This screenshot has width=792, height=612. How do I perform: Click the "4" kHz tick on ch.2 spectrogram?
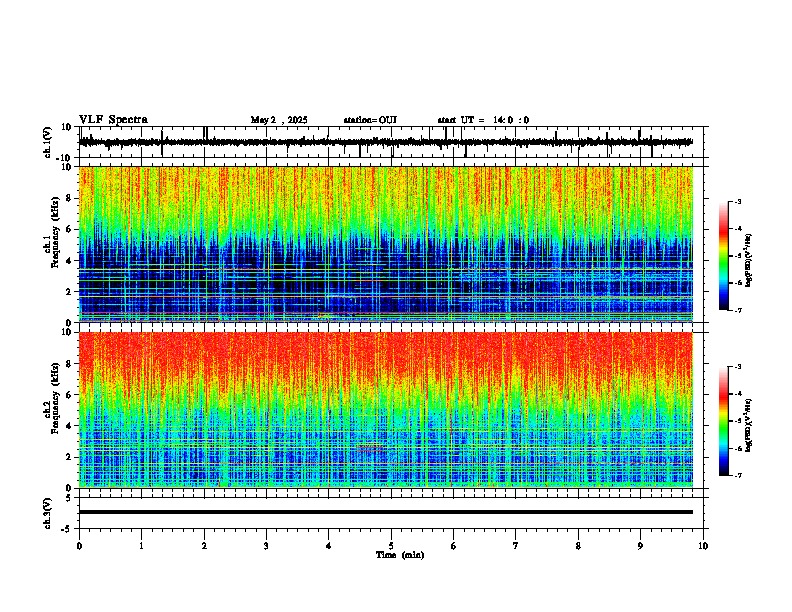tap(70, 426)
